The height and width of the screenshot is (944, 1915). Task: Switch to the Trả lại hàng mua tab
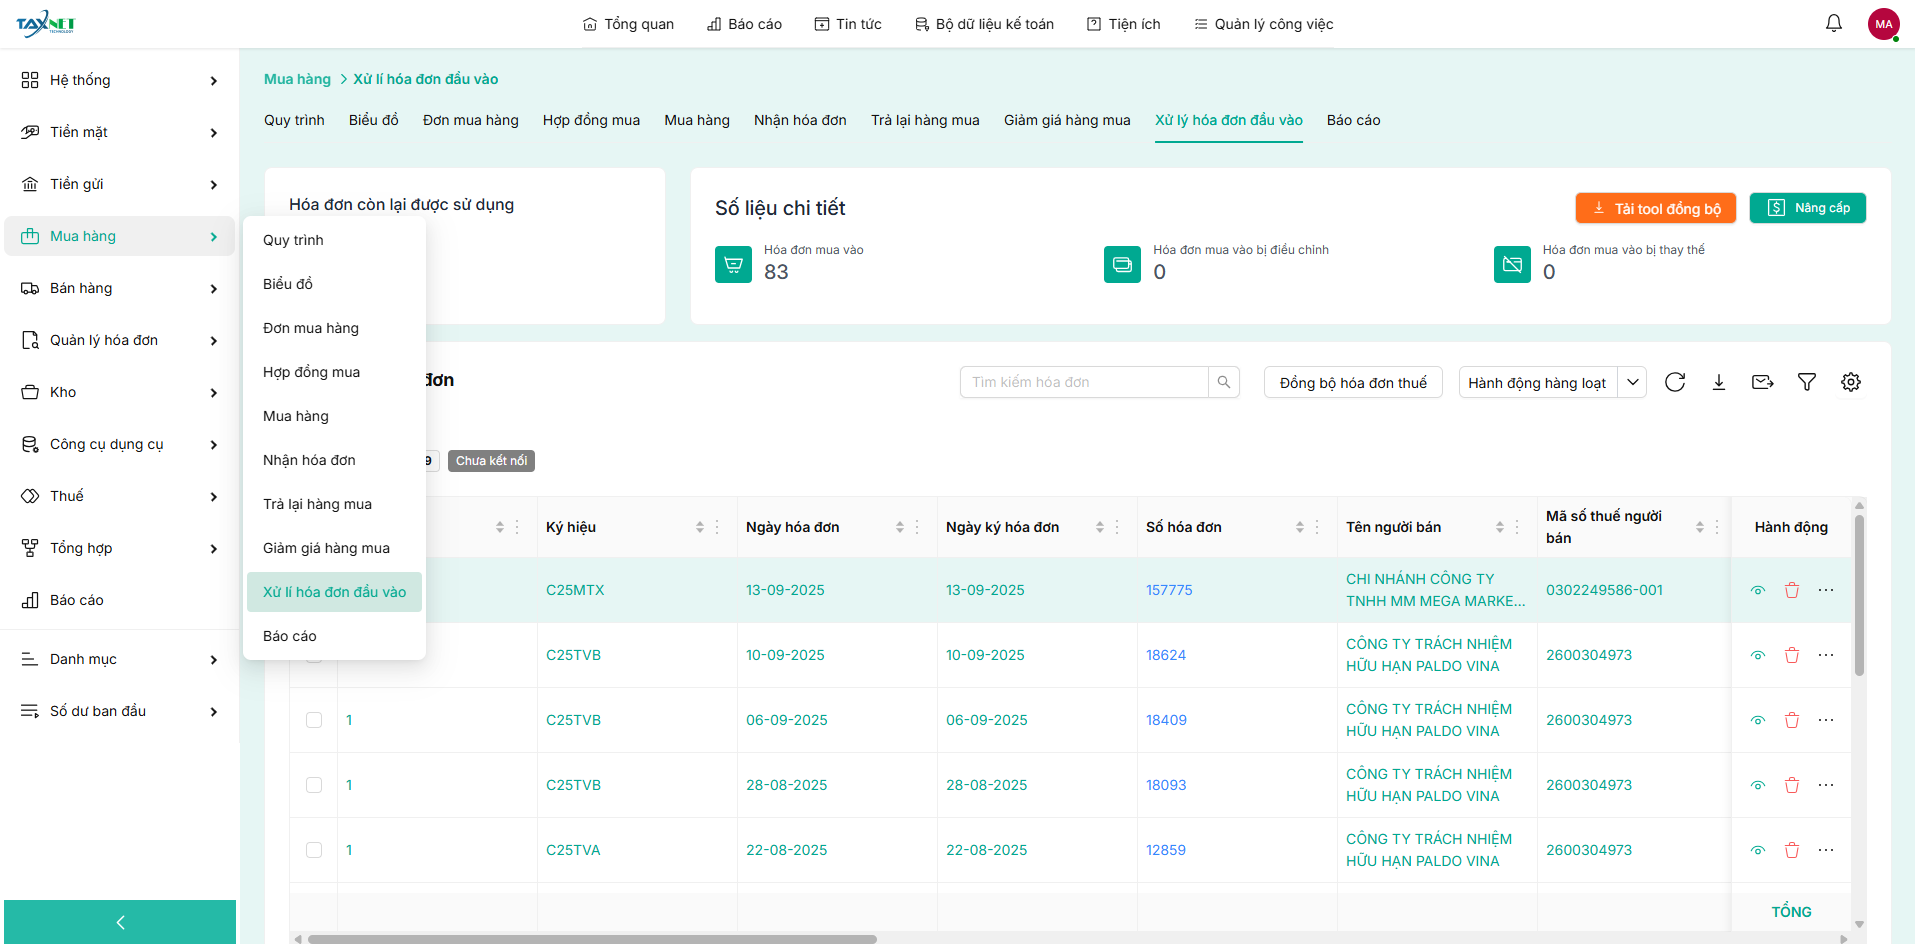point(925,120)
